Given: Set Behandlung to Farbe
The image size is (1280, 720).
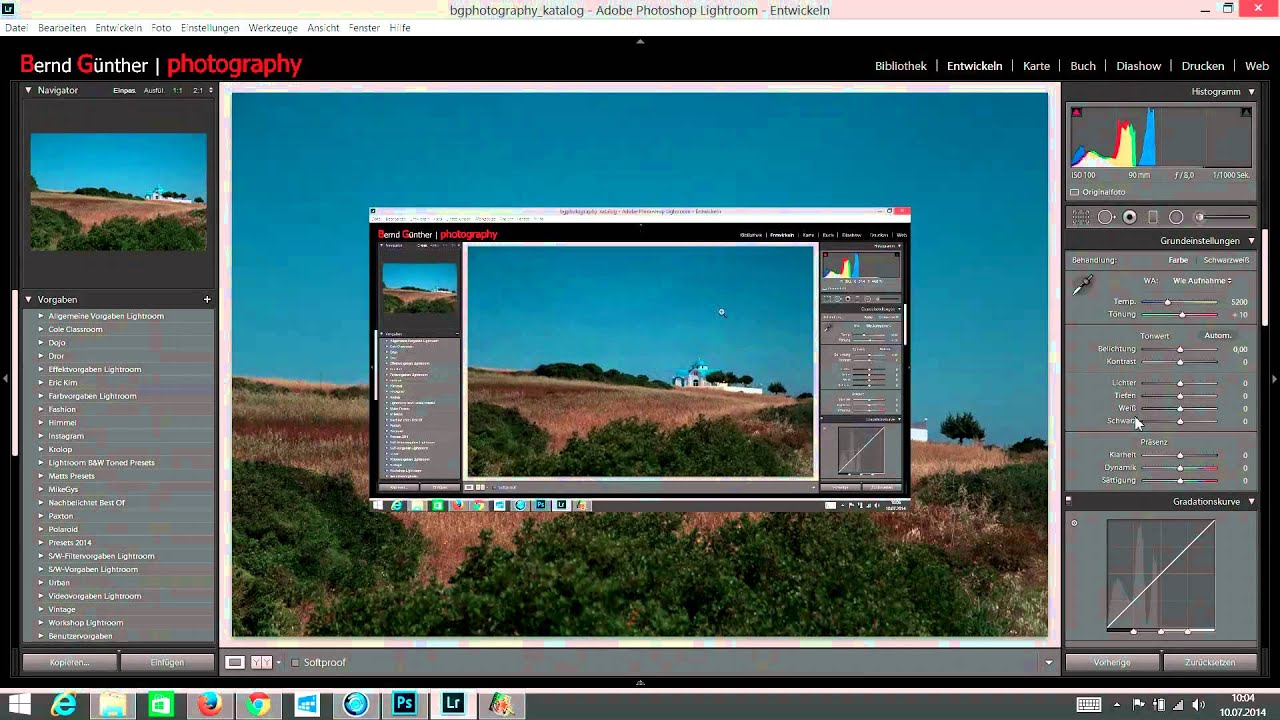Looking at the screenshot, I should tap(1178, 260).
